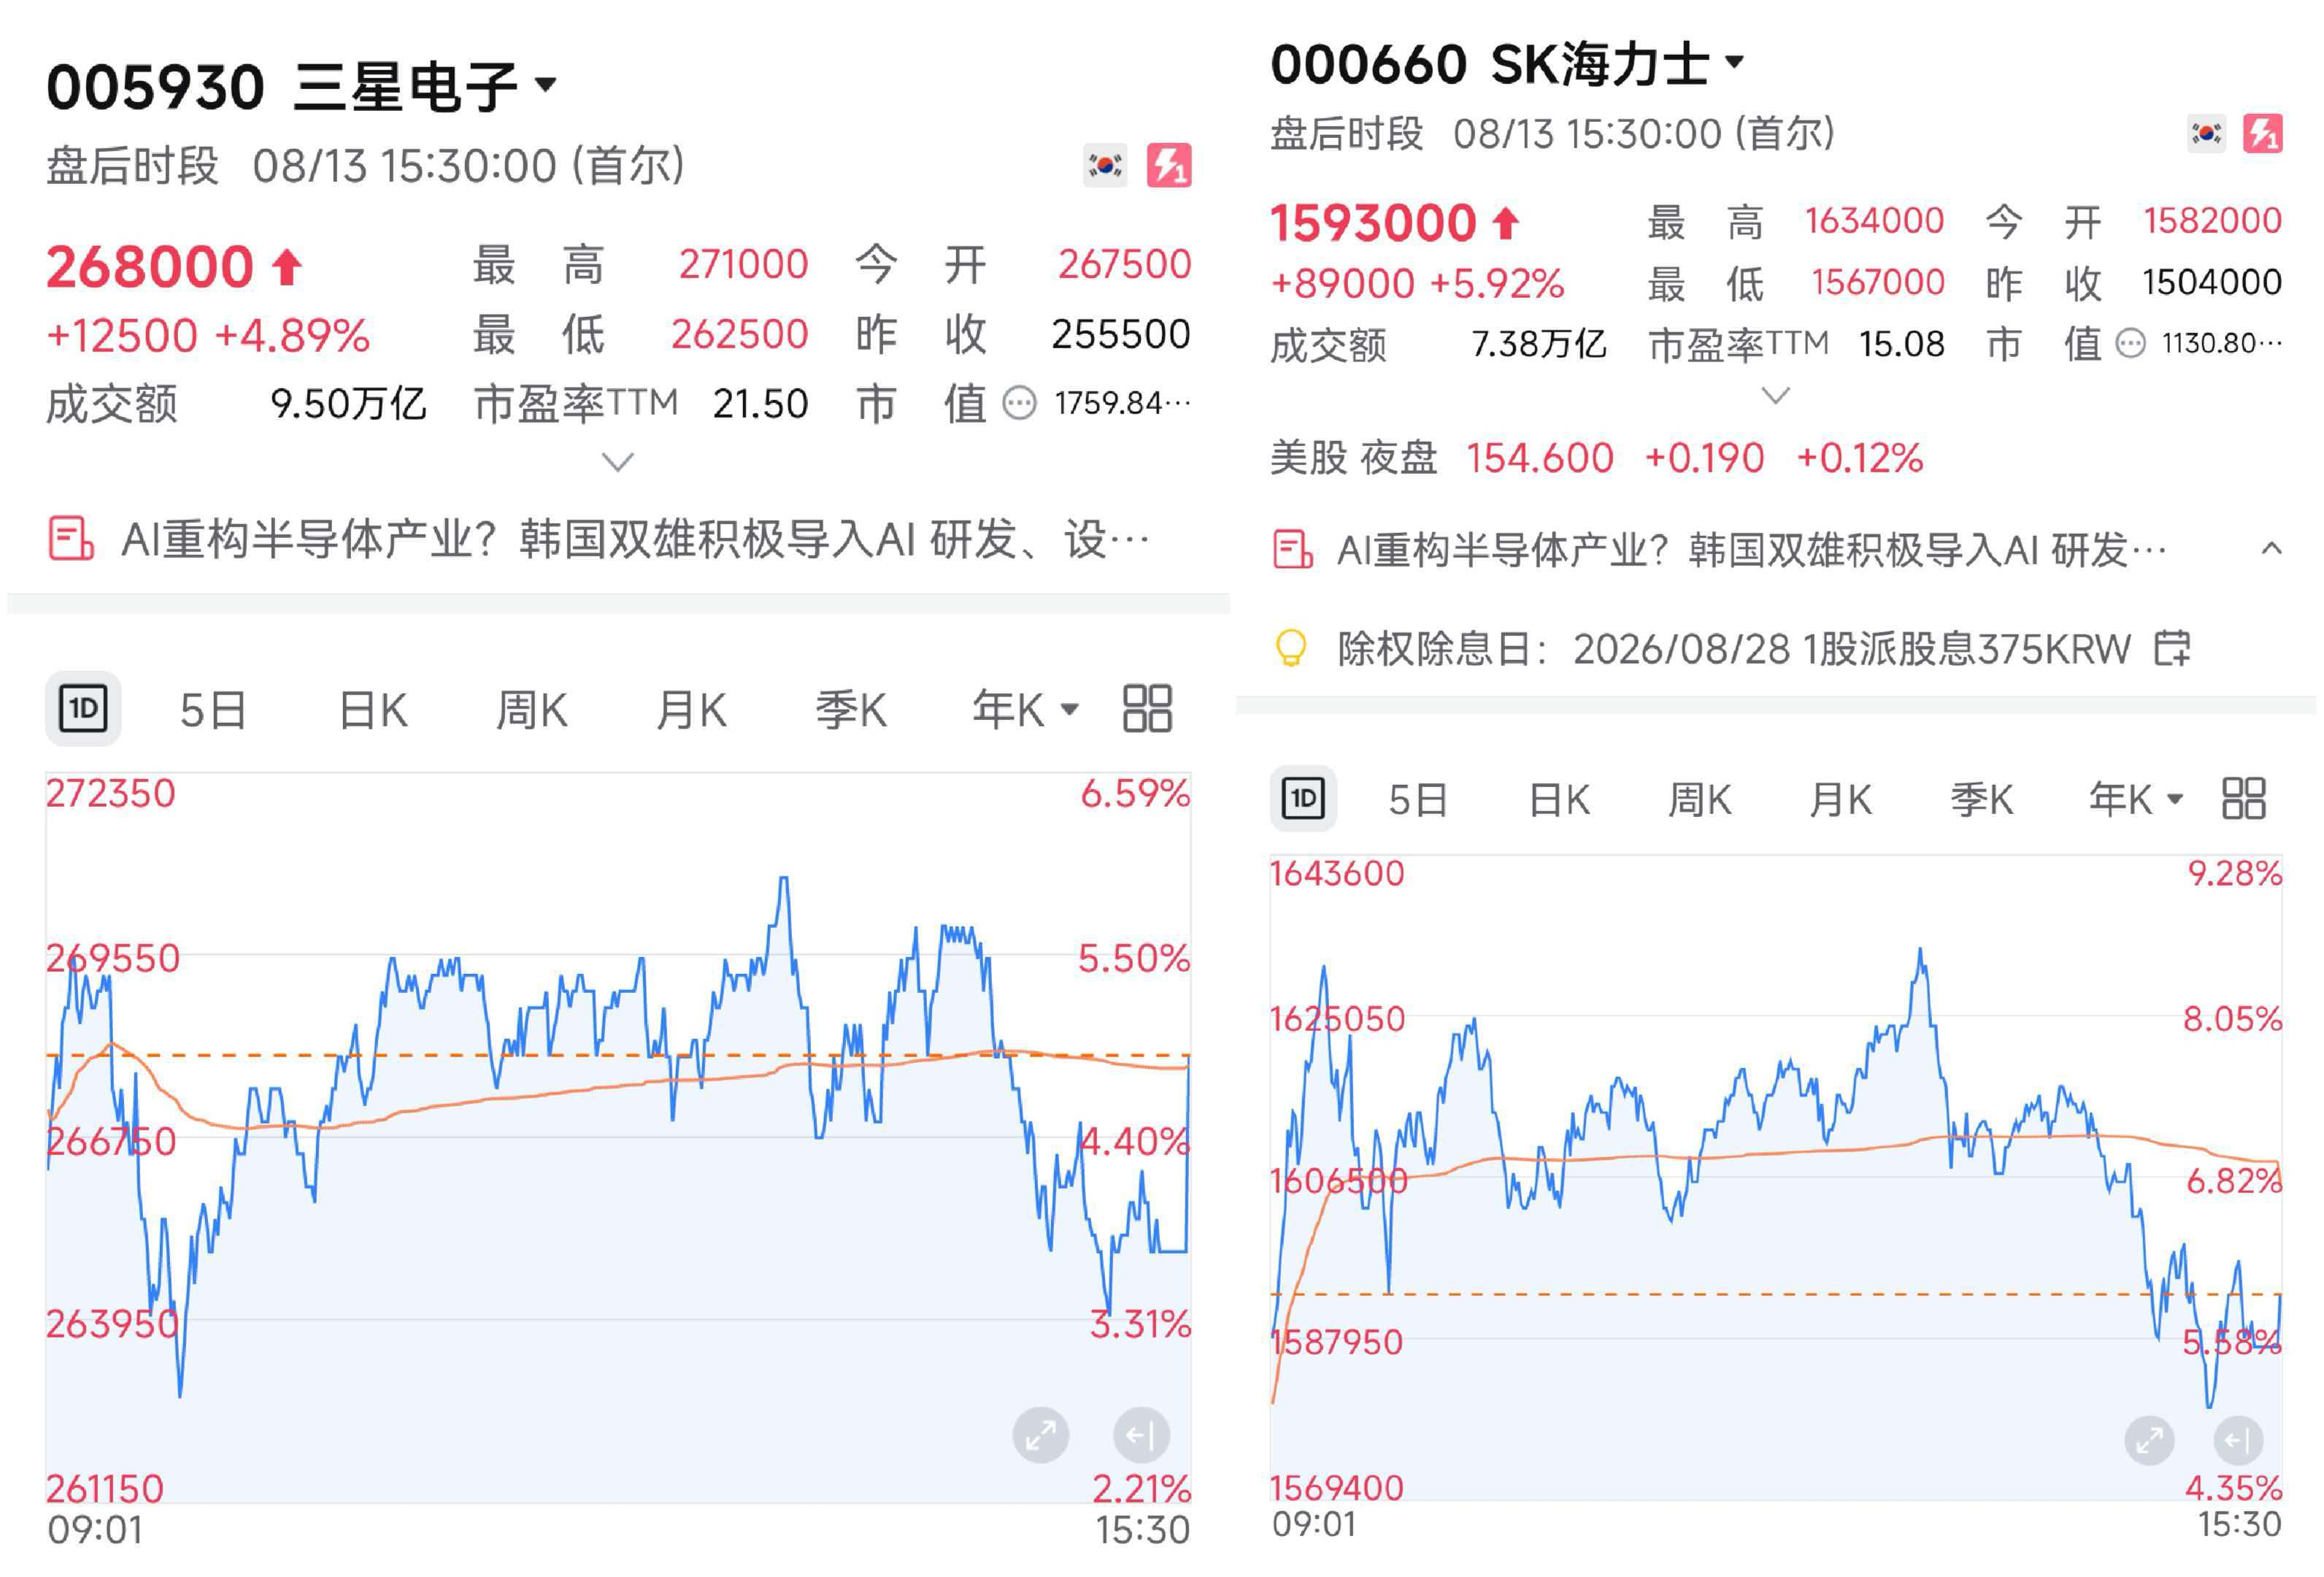Tap the red lightning icon in SK Hynix panel
2324x1577 pixels.
[2263, 133]
